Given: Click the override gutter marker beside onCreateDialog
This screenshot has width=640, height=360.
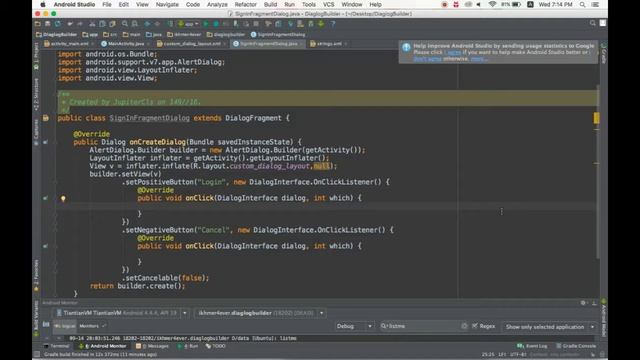Looking at the screenshot, I should [45, 142].
